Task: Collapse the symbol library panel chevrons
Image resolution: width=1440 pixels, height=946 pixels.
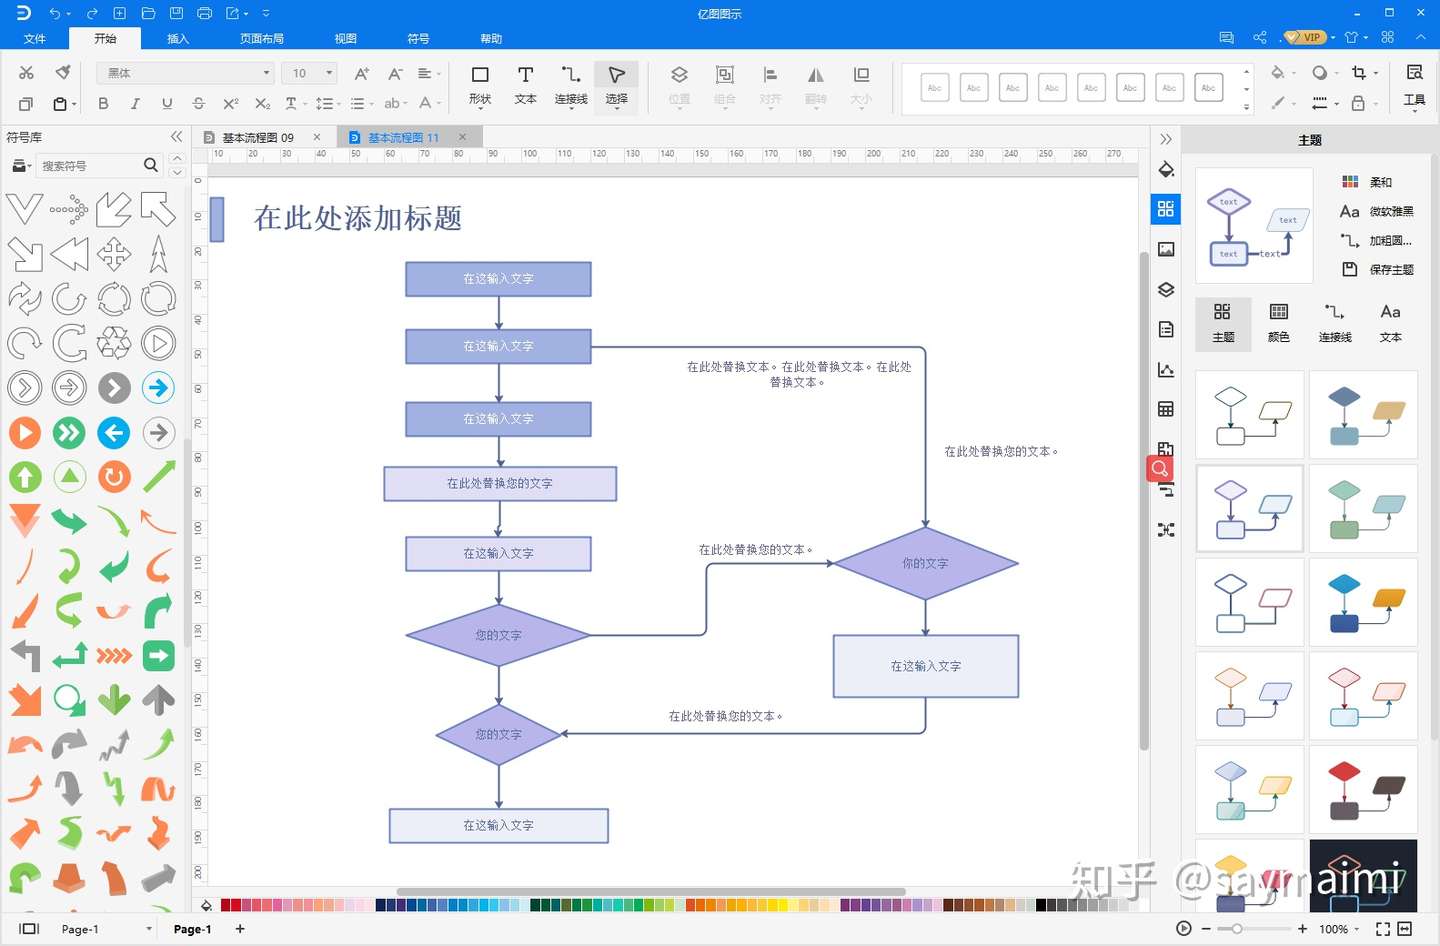Action: click(177, 137)
